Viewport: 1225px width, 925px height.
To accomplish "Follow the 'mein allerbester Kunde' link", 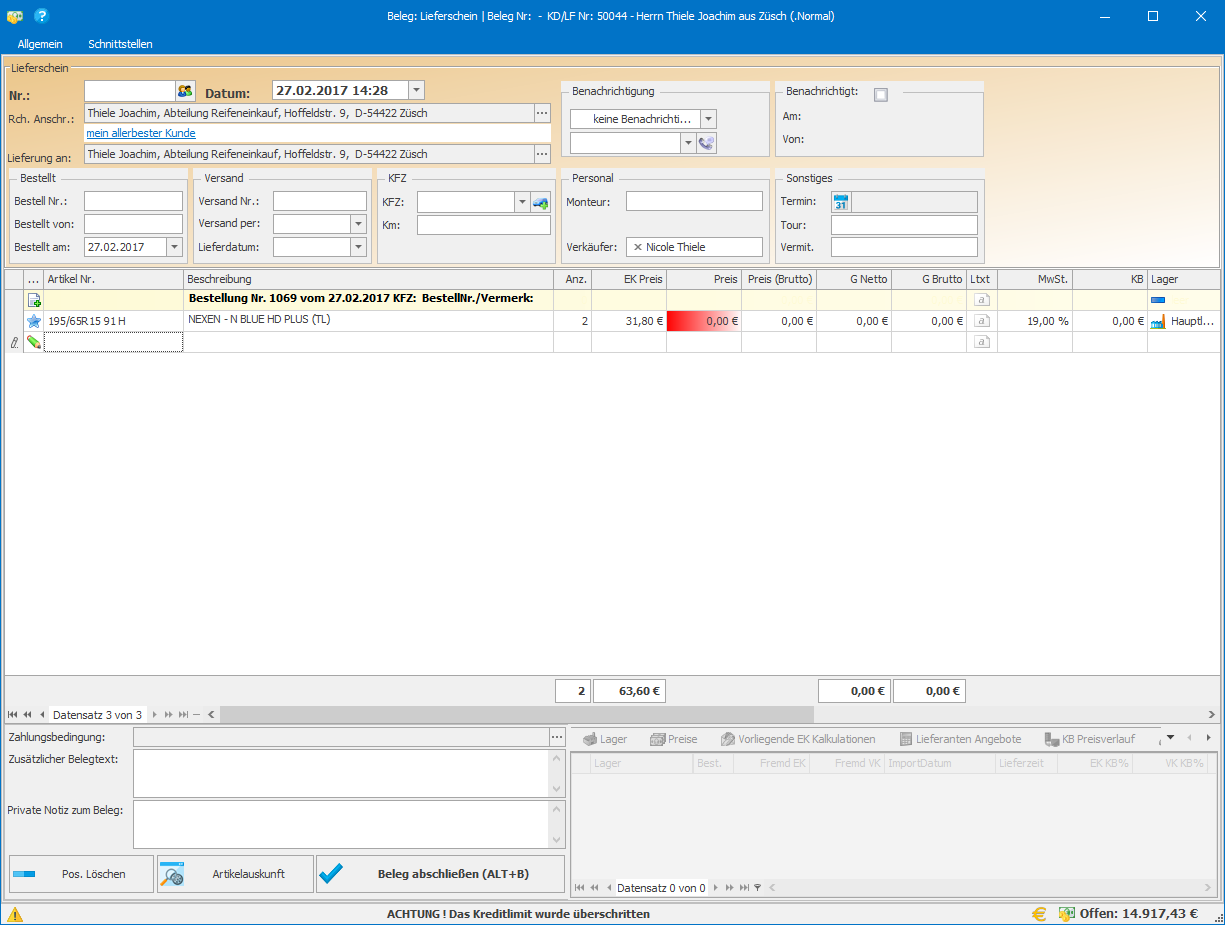I will (x=141, y=133).
